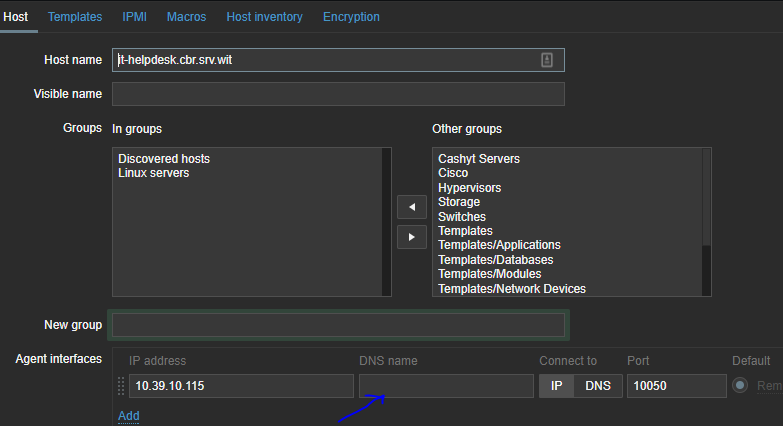Select Cisco in Other groups
The image size is (783, 426).
click(453, 173)
